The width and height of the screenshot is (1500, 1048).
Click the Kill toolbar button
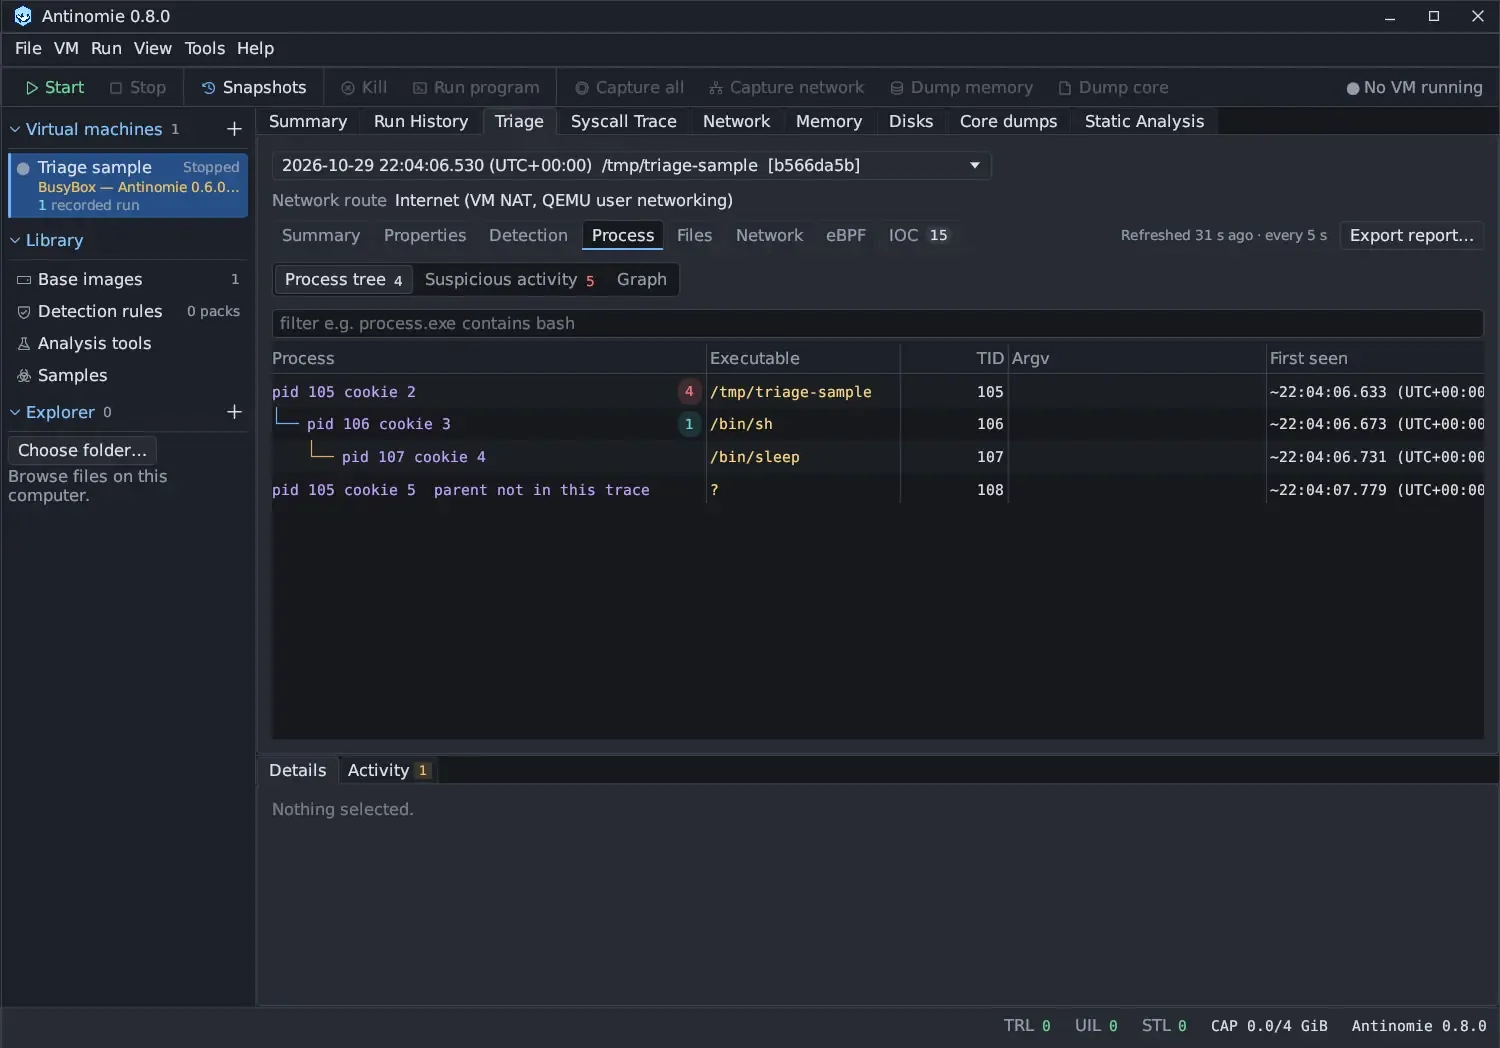pos(364,88)
